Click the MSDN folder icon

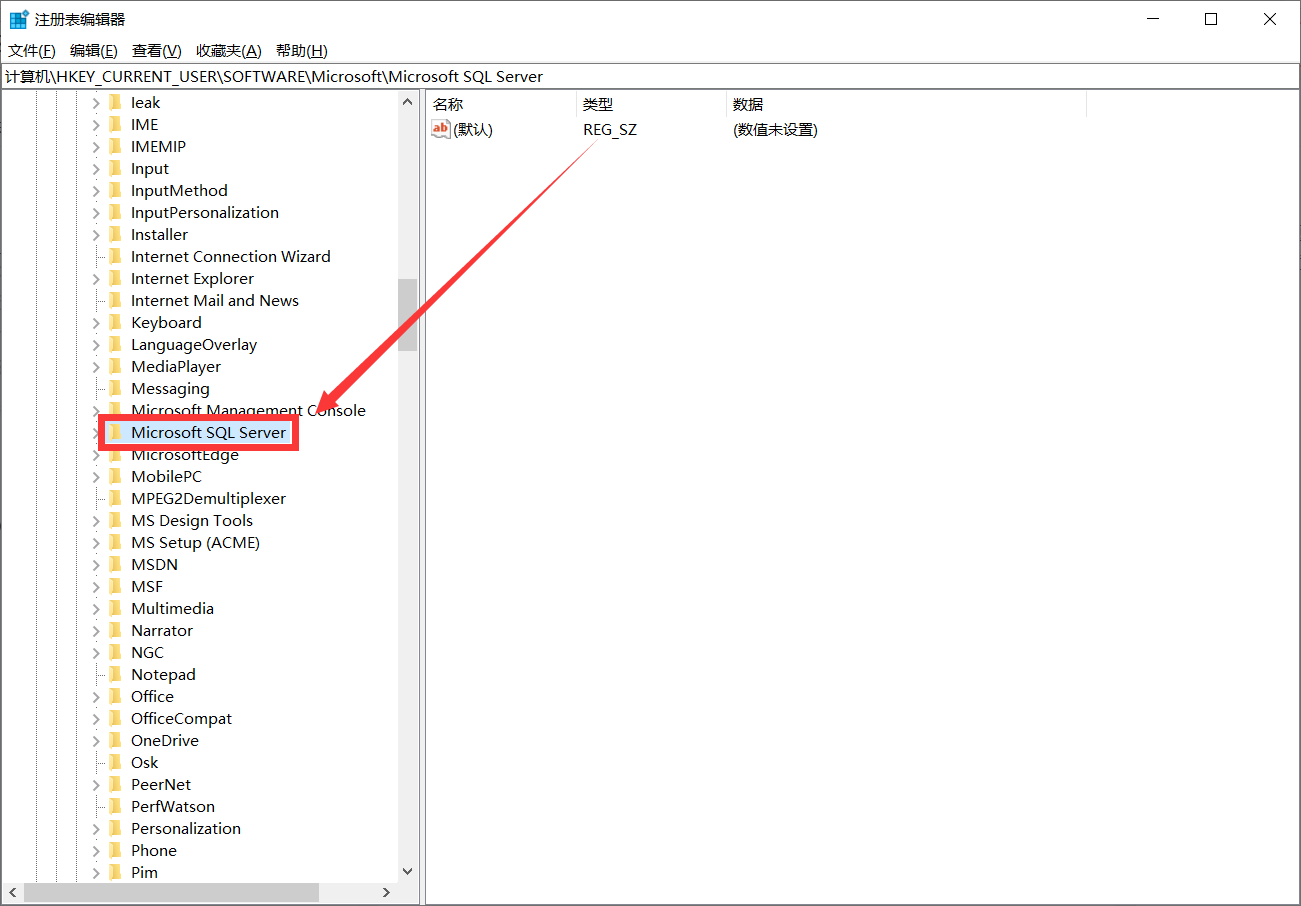click(x=116, y=564)
